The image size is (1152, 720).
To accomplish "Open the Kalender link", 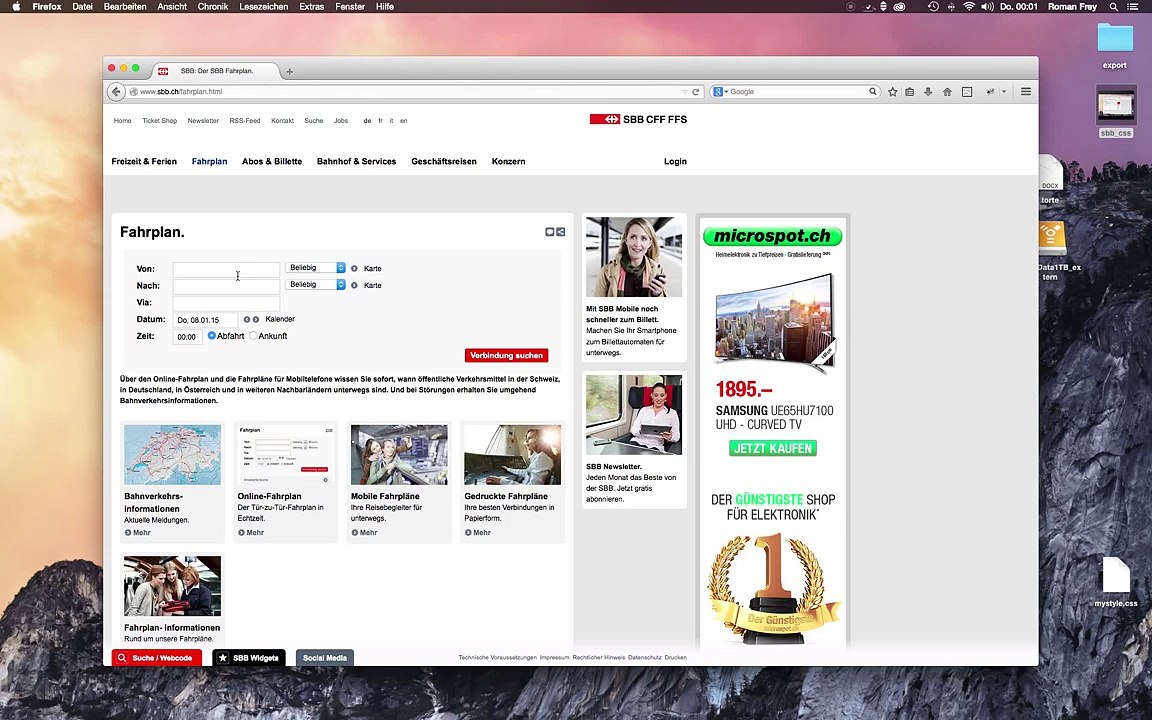I will 280,320.
